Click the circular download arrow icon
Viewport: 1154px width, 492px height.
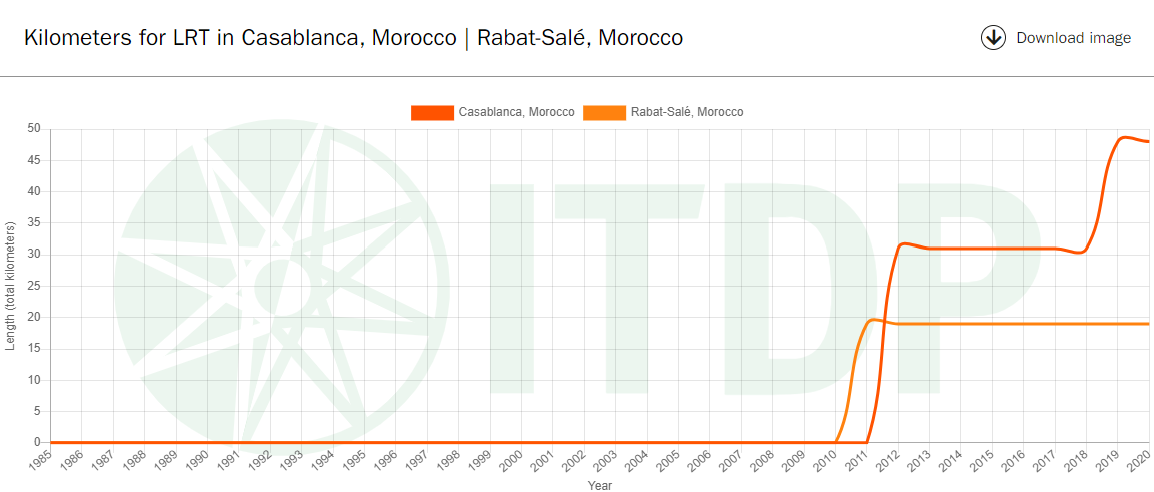pos(993,38)
